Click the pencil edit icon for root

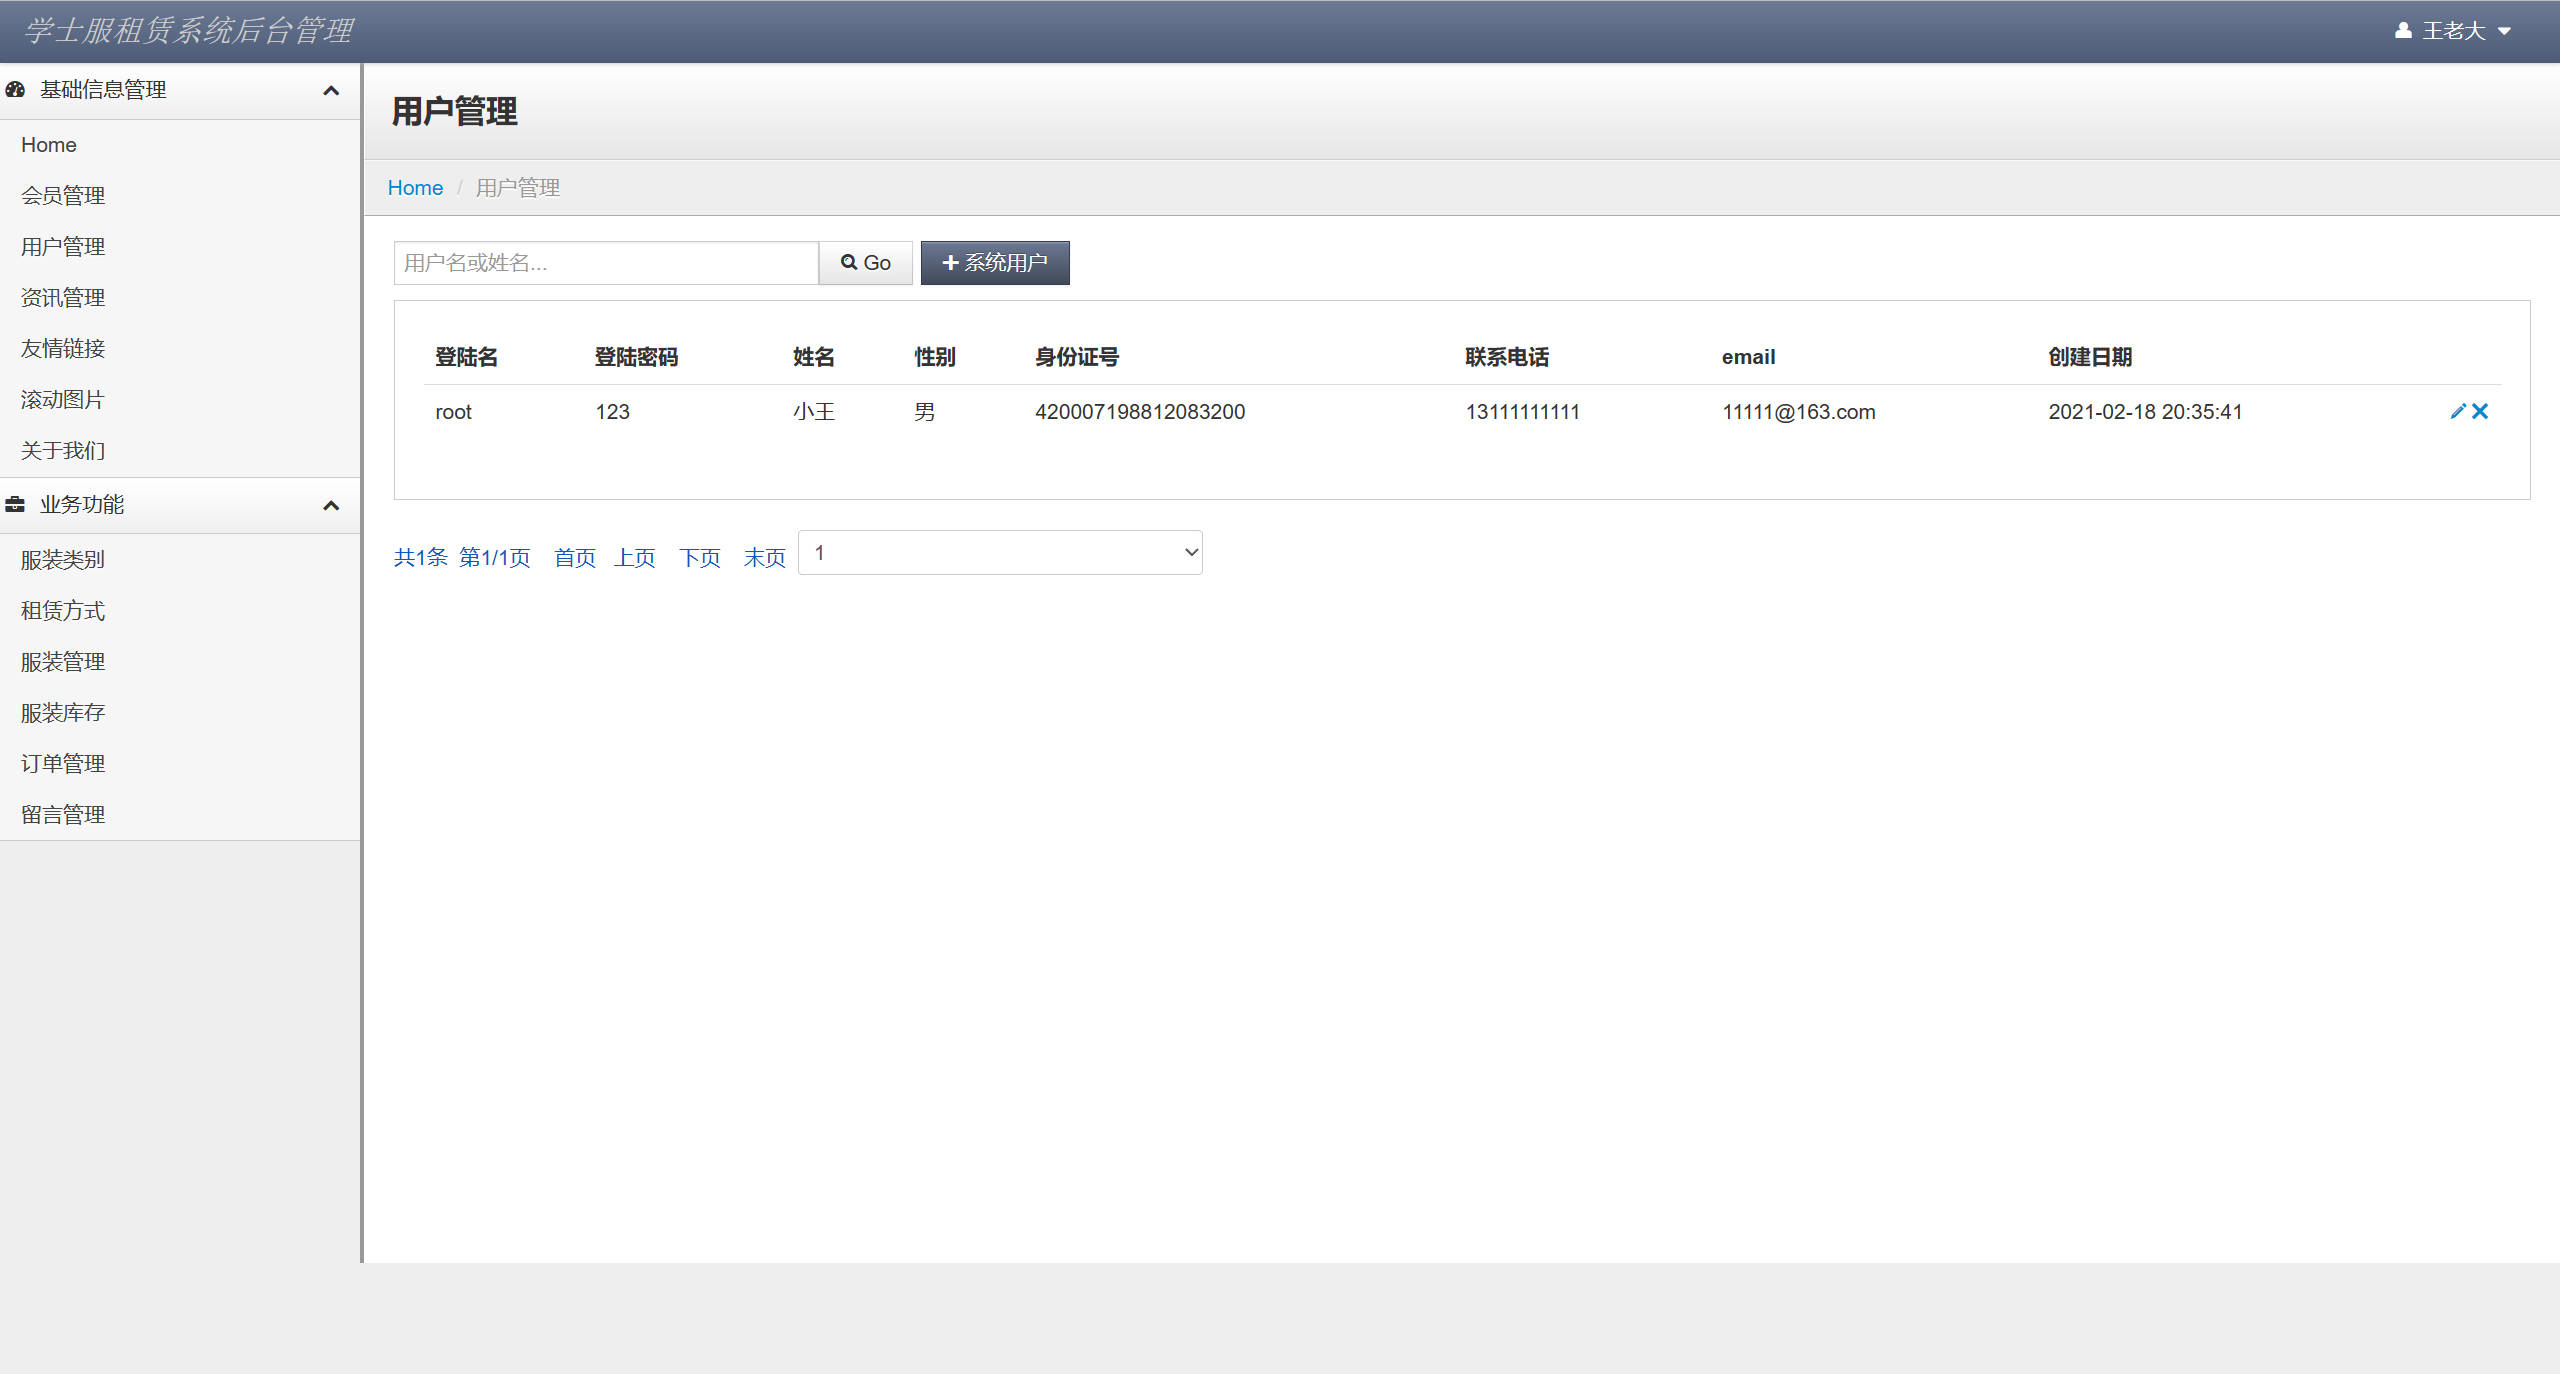2457,411
